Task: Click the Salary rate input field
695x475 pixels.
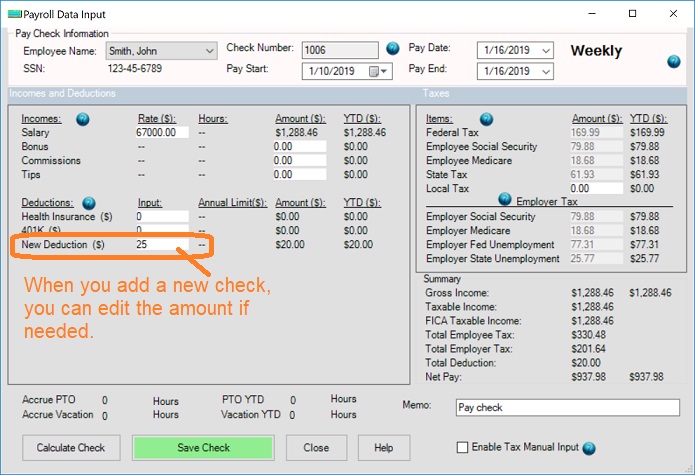Action: tap(162, 132)
